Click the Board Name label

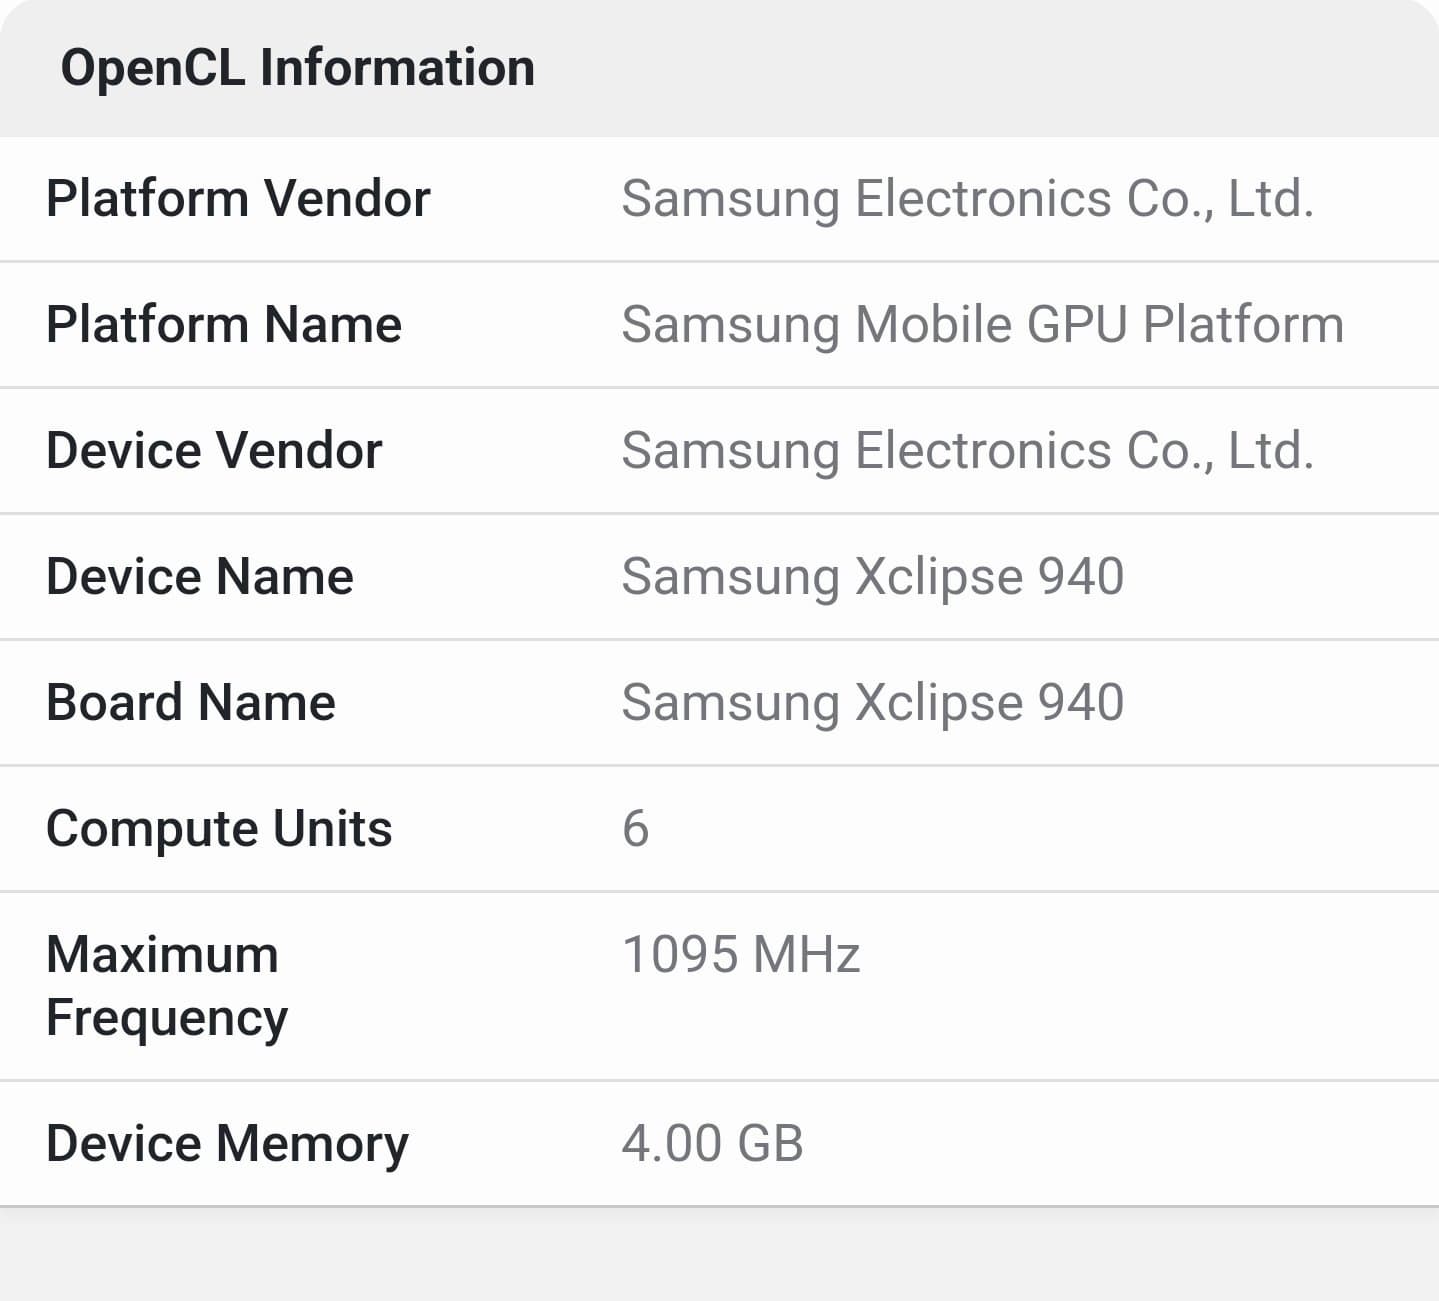191,702
